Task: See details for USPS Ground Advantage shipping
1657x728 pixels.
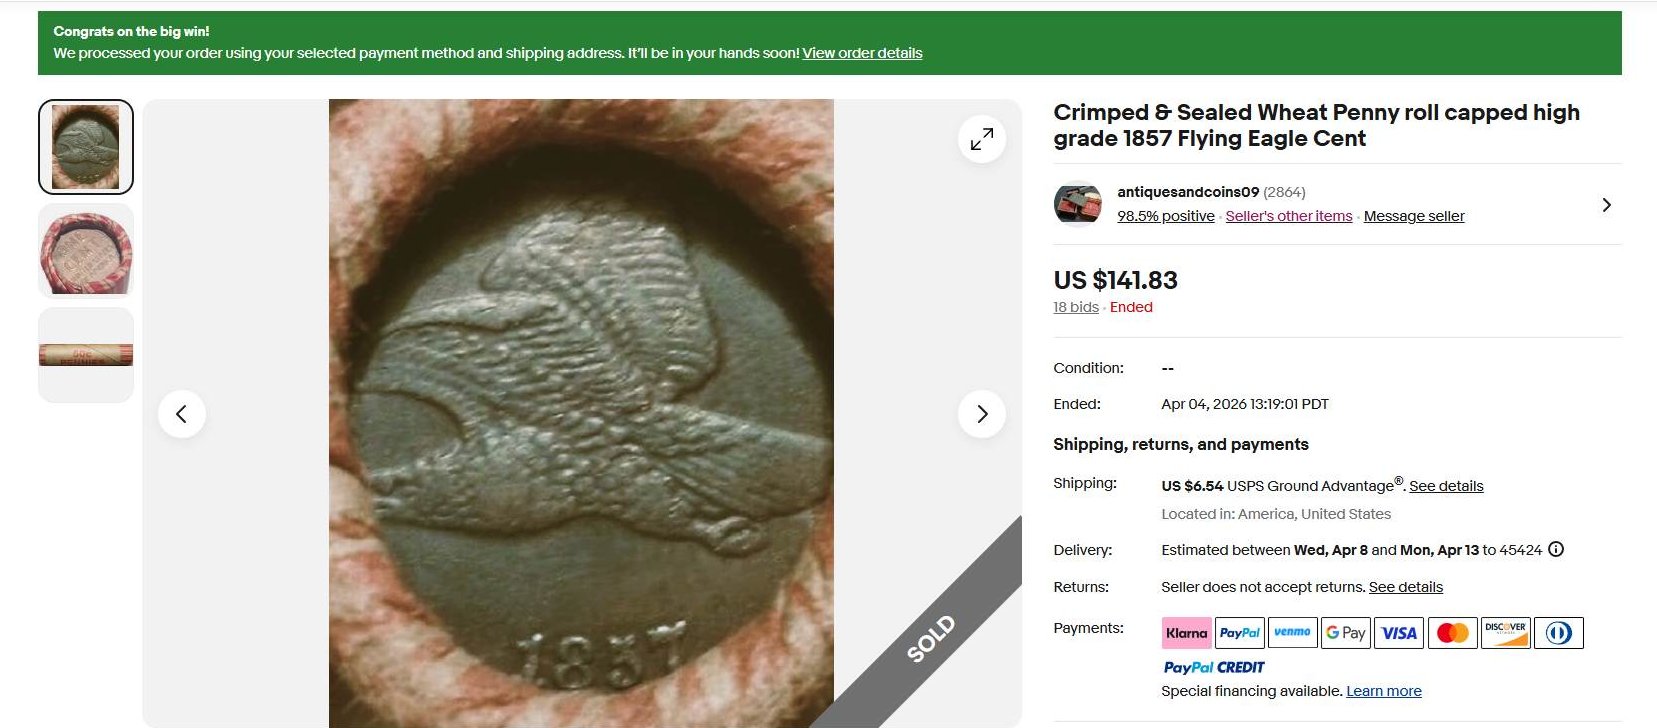Action: click(1446, 485)
